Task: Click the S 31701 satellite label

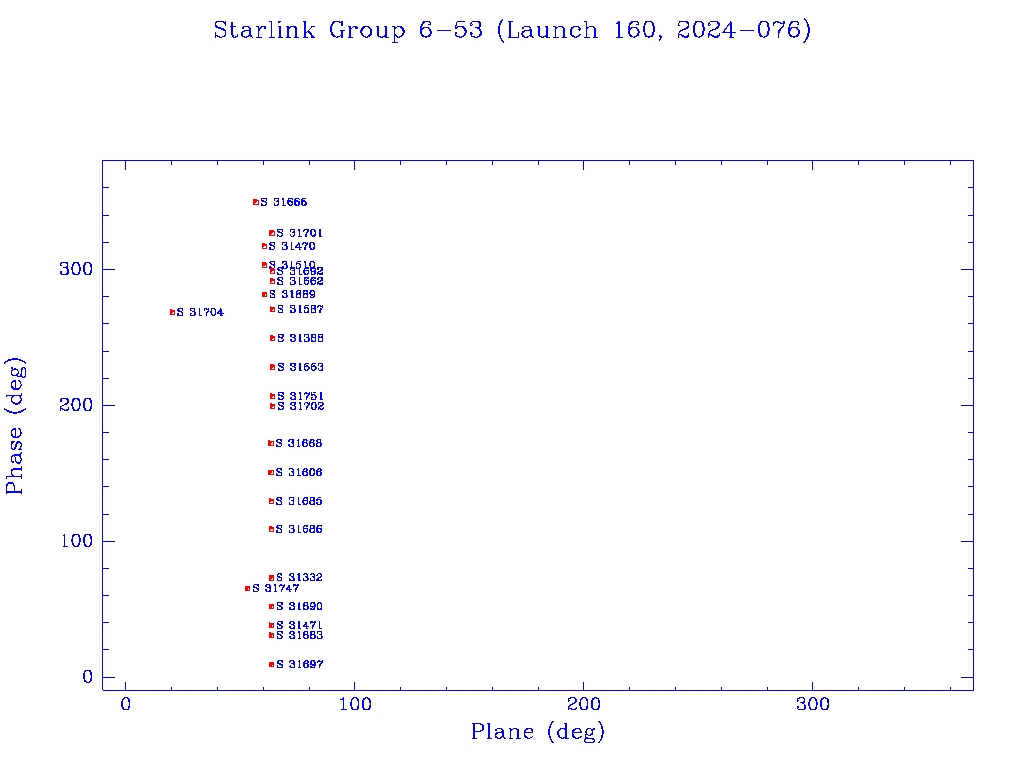Action: tap(299, 233)
